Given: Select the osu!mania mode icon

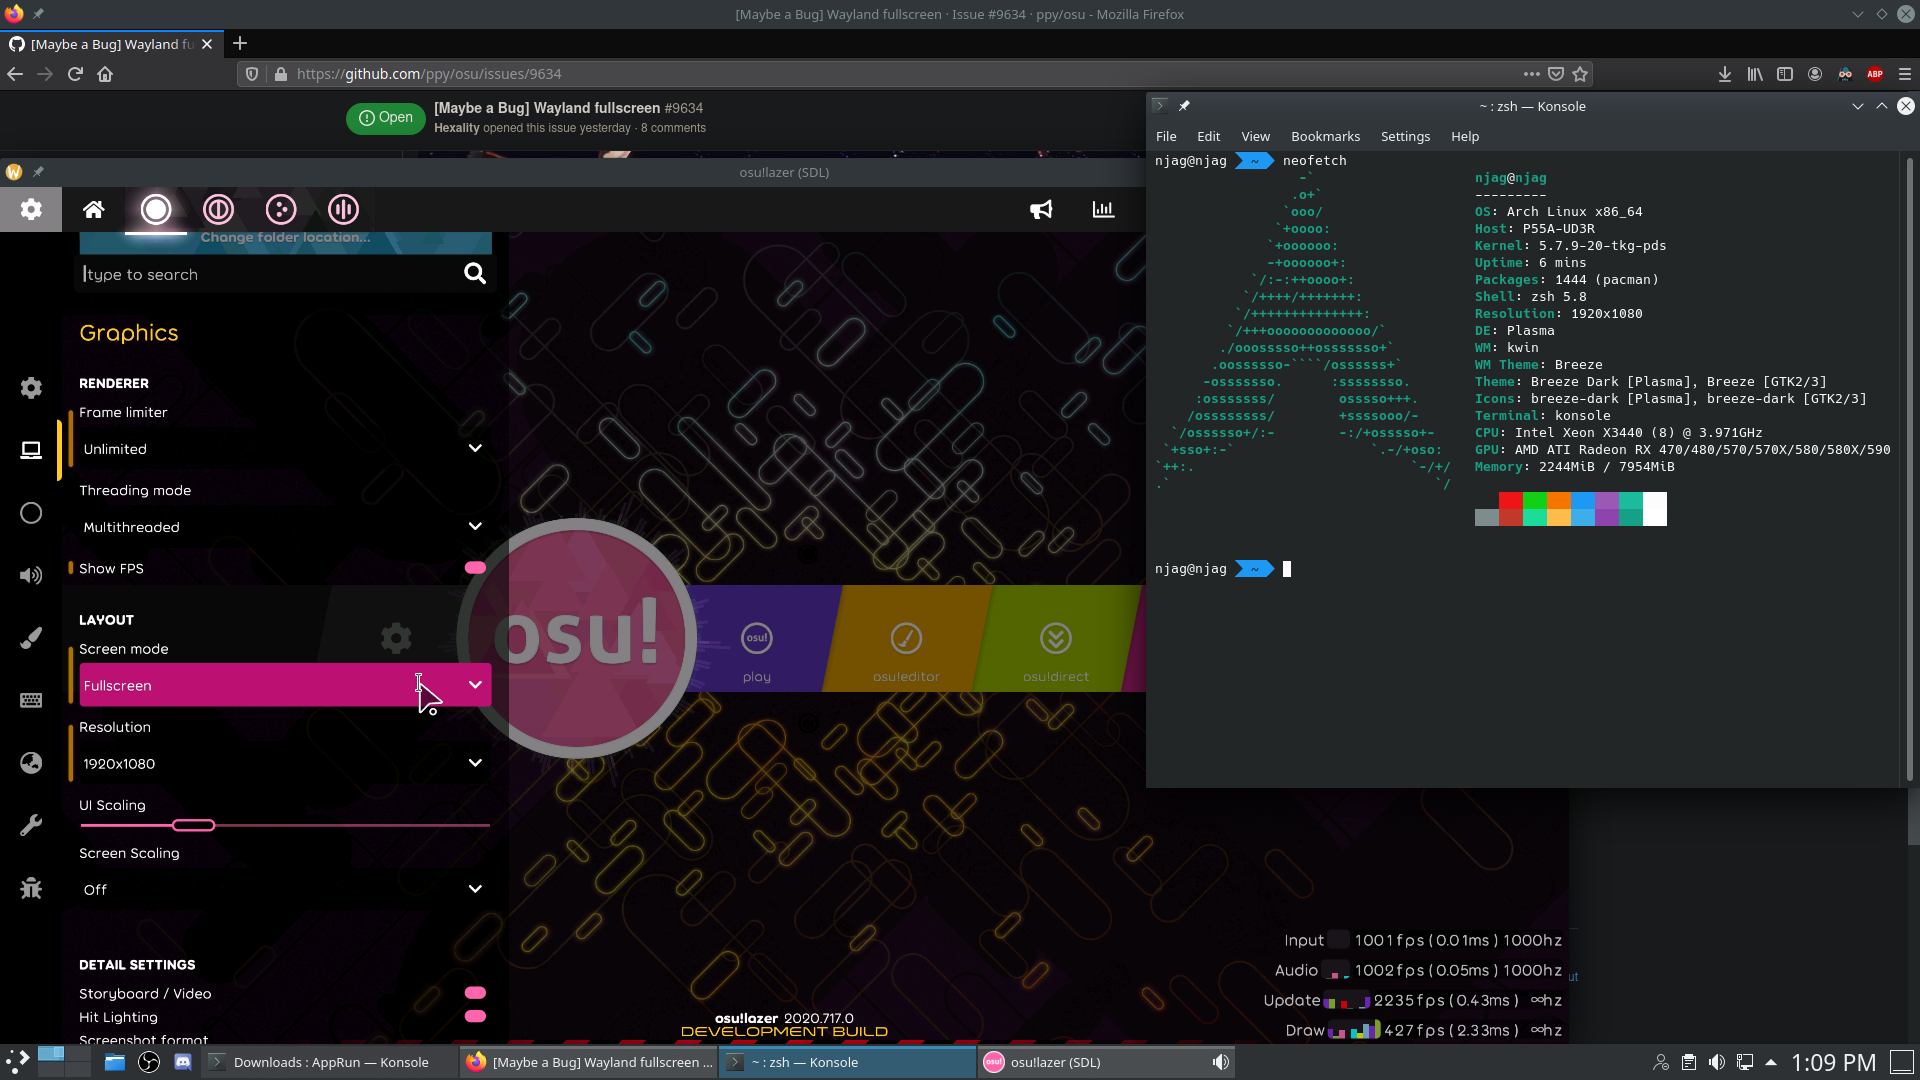Looking at the screenshot, I should [x=343, y=209].
